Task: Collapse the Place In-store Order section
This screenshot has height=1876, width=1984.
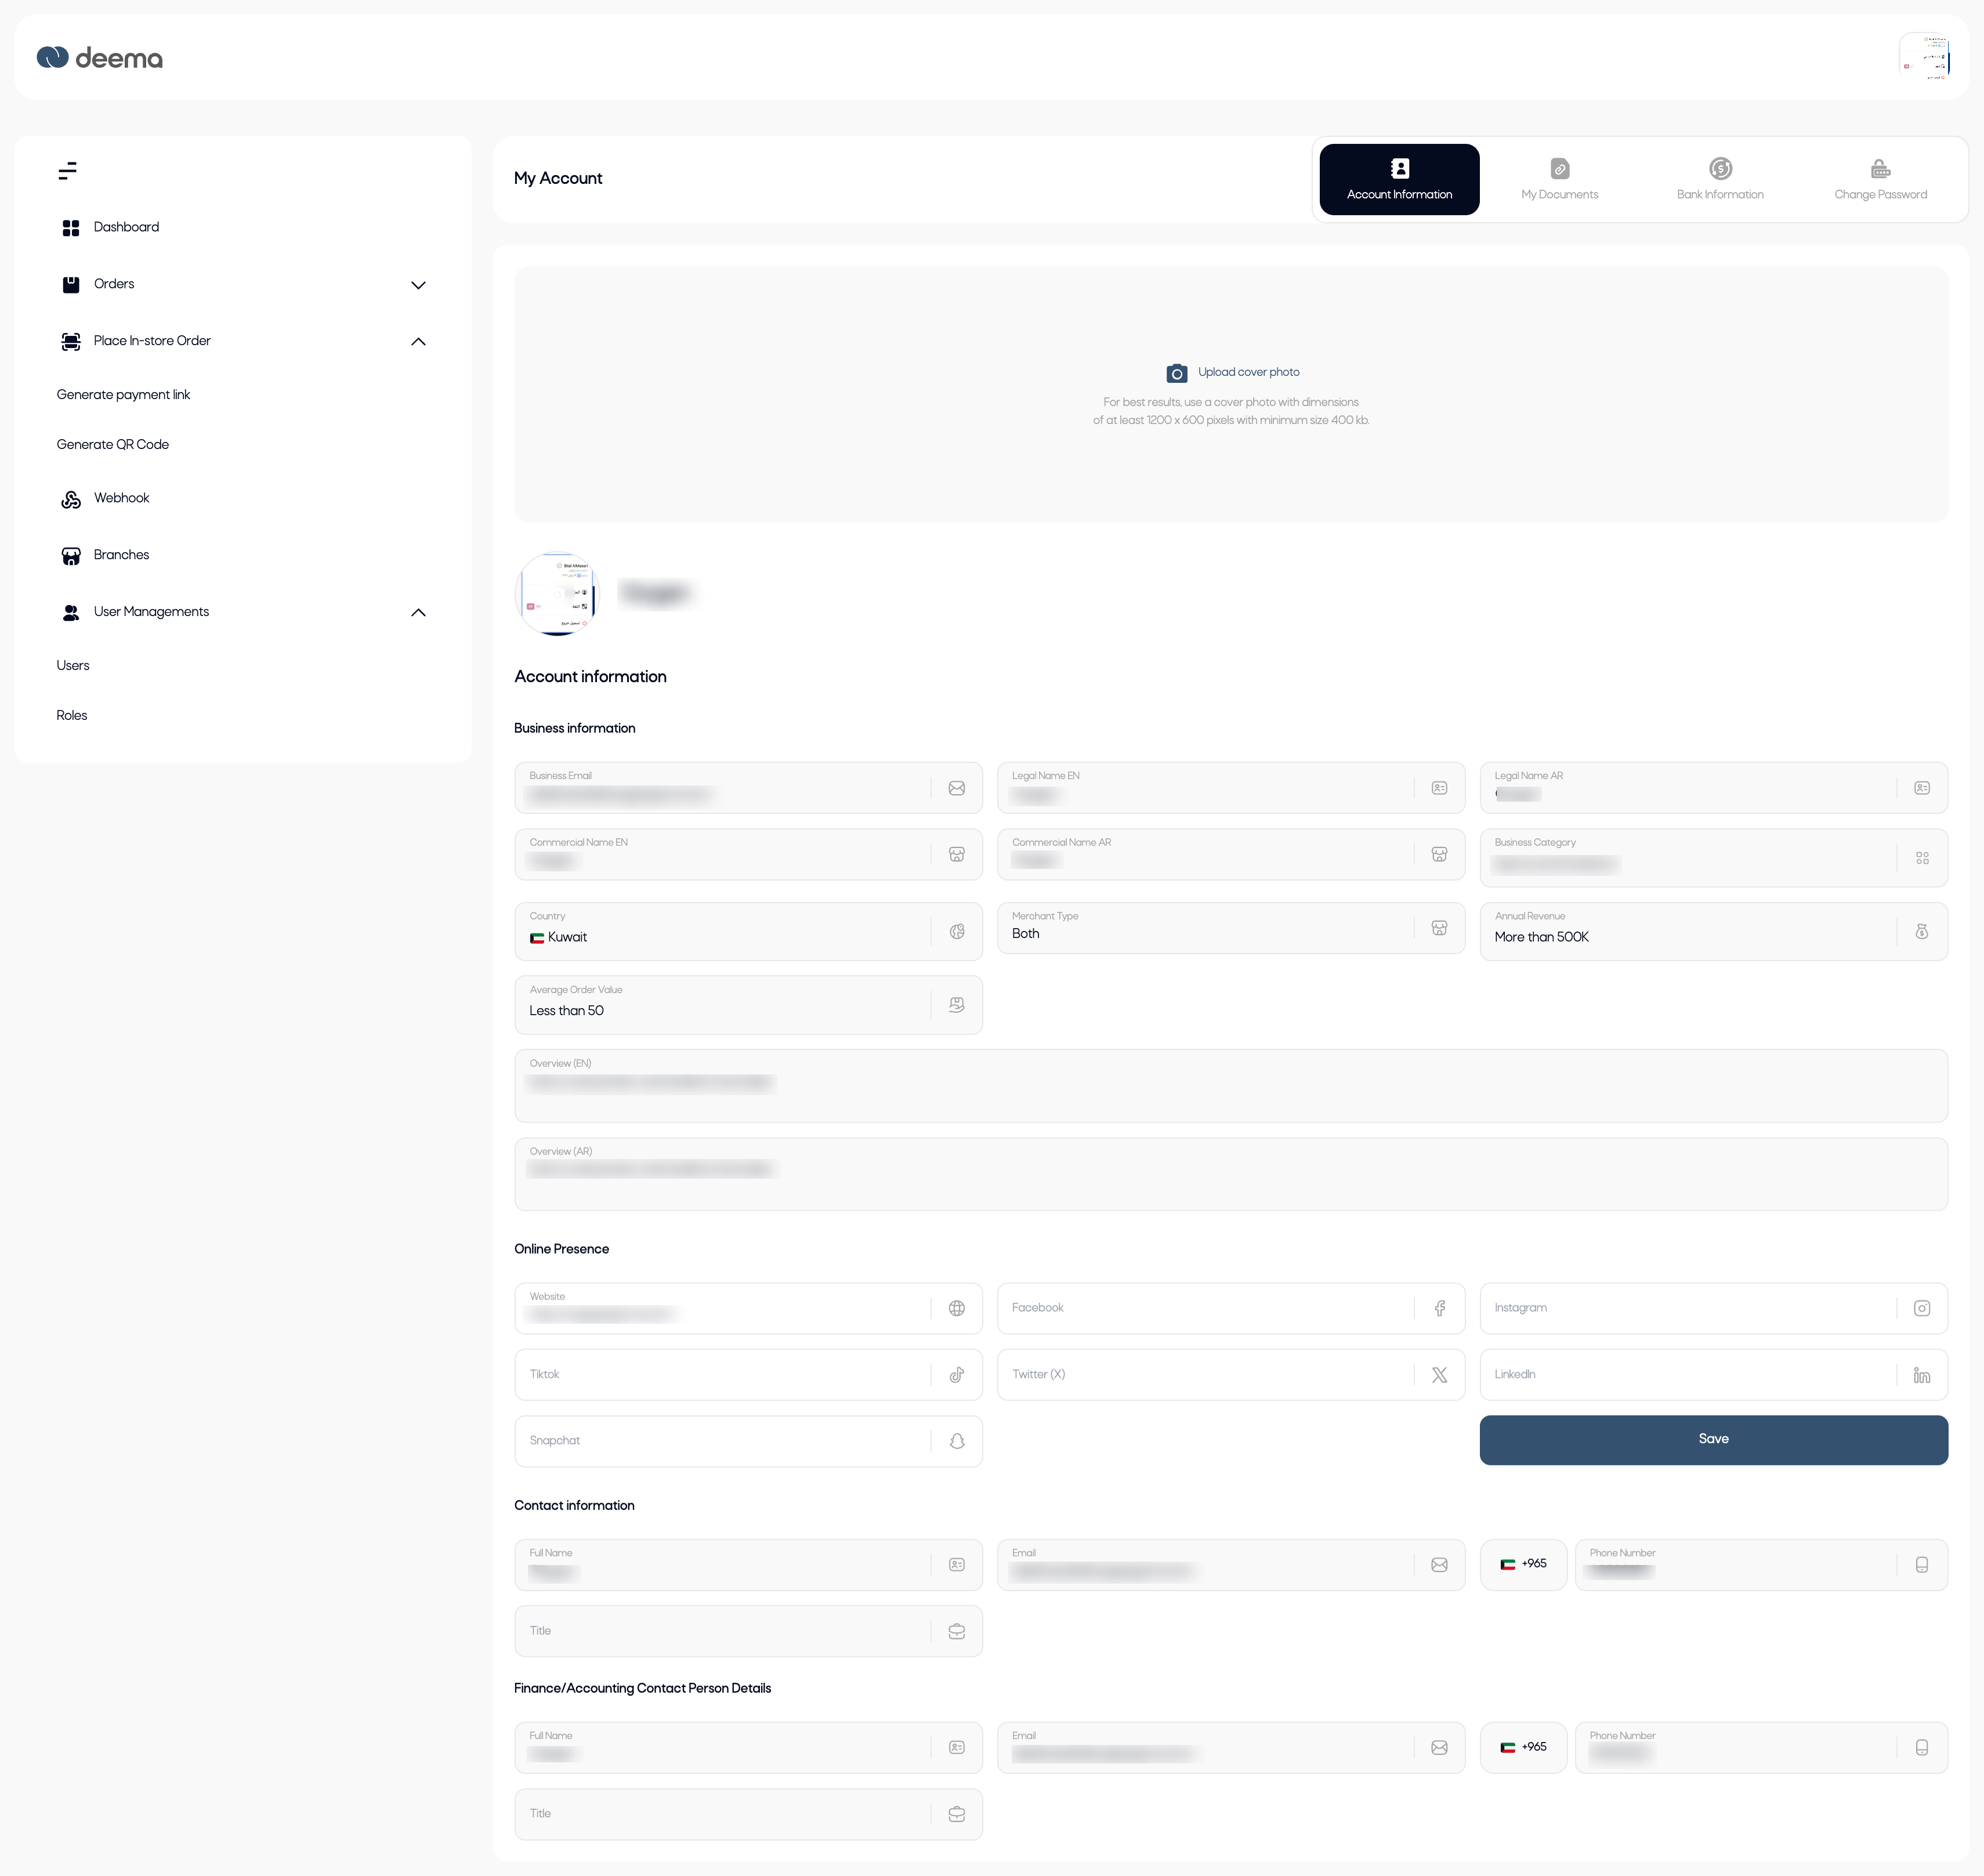Action: click(x=418, y=342)
